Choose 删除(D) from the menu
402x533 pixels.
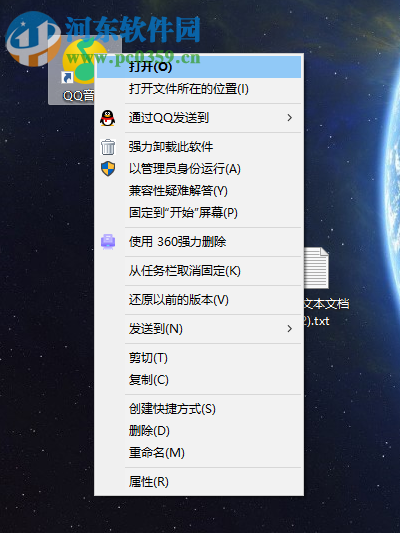point(199,431)
